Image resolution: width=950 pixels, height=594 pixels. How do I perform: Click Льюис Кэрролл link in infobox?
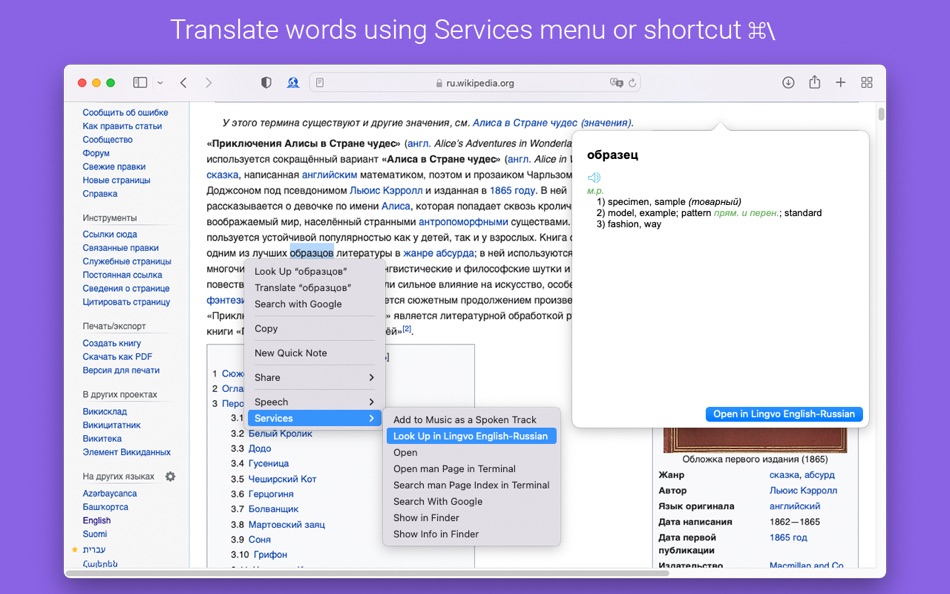click(803, 490)
